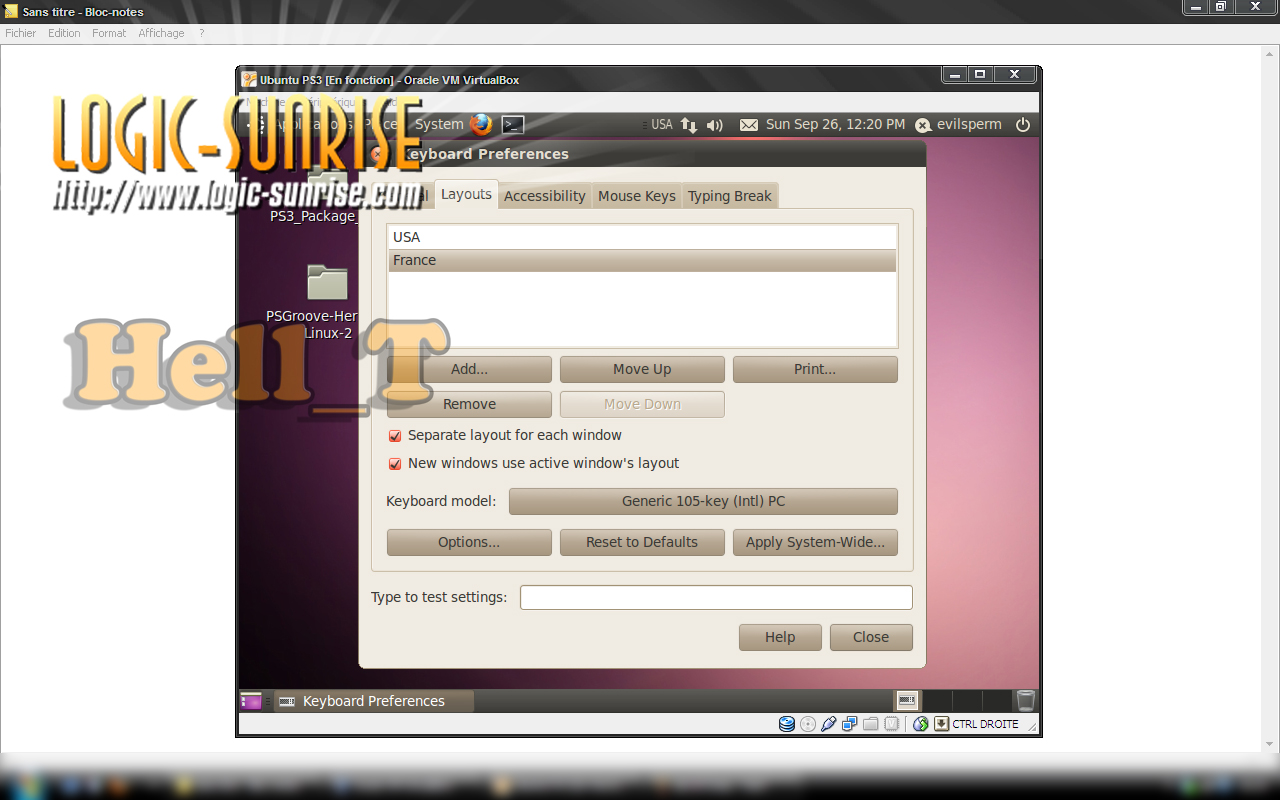This screenshot has height=800, width=1280.
Task: Click the Move Up button
Action: pos(642,369)
